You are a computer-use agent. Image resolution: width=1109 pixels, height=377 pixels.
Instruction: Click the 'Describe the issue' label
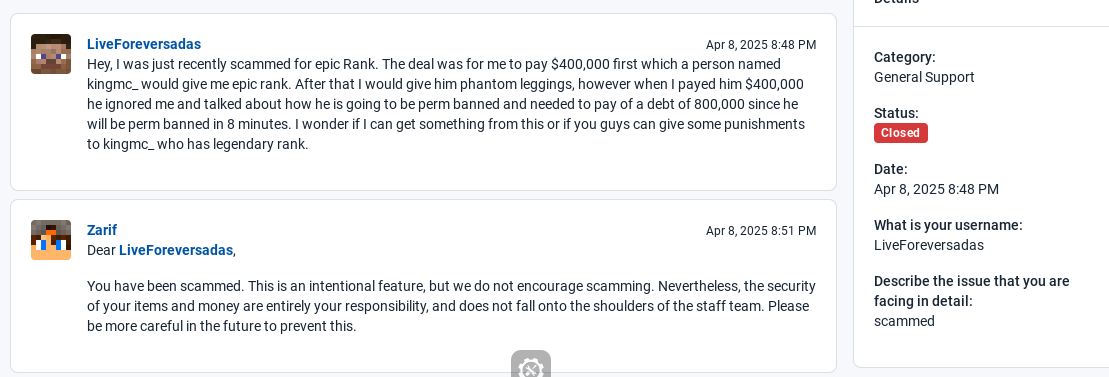972,291
